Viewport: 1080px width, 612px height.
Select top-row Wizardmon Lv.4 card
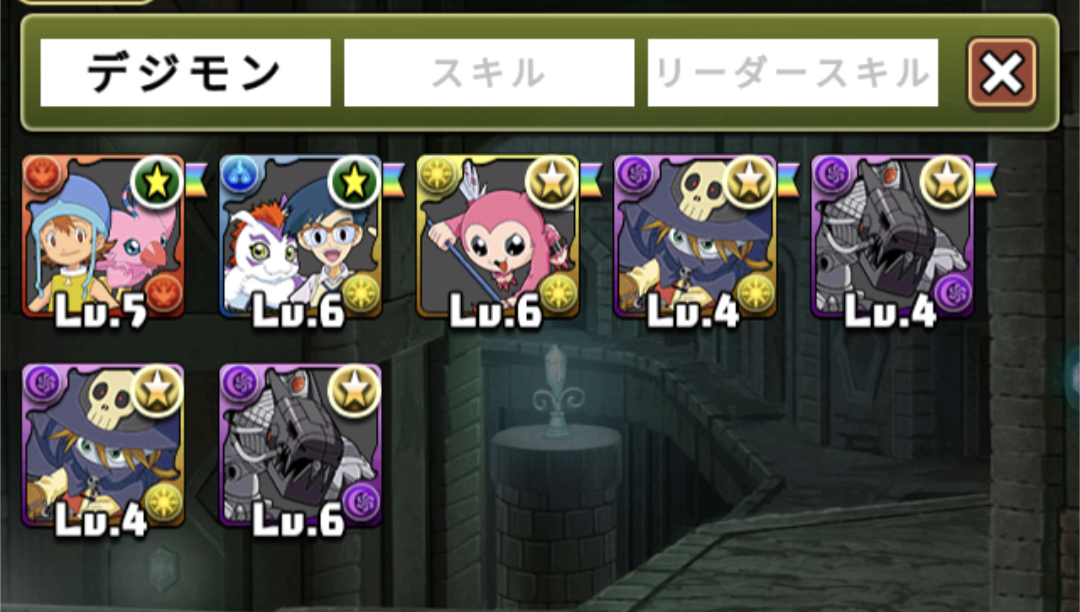[x=696, y=237]
